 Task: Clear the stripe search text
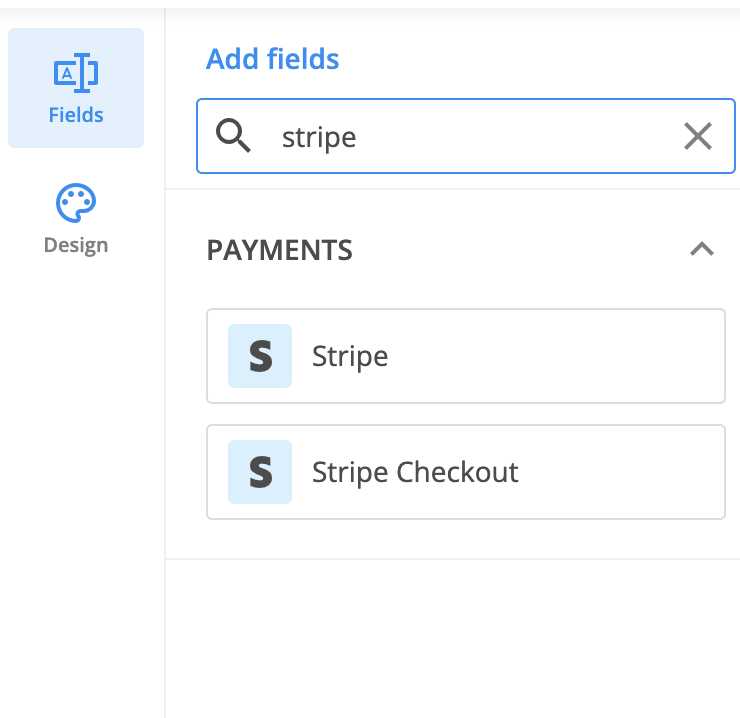coord(698,136)
